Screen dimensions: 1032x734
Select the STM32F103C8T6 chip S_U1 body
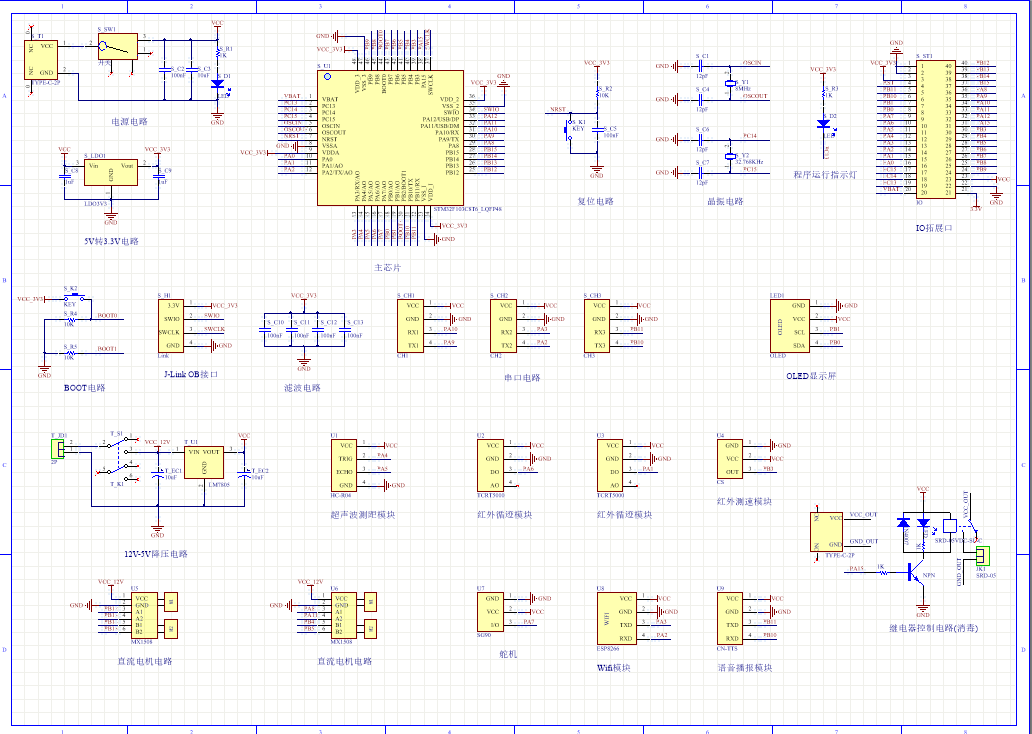click(x=390, y=138)
